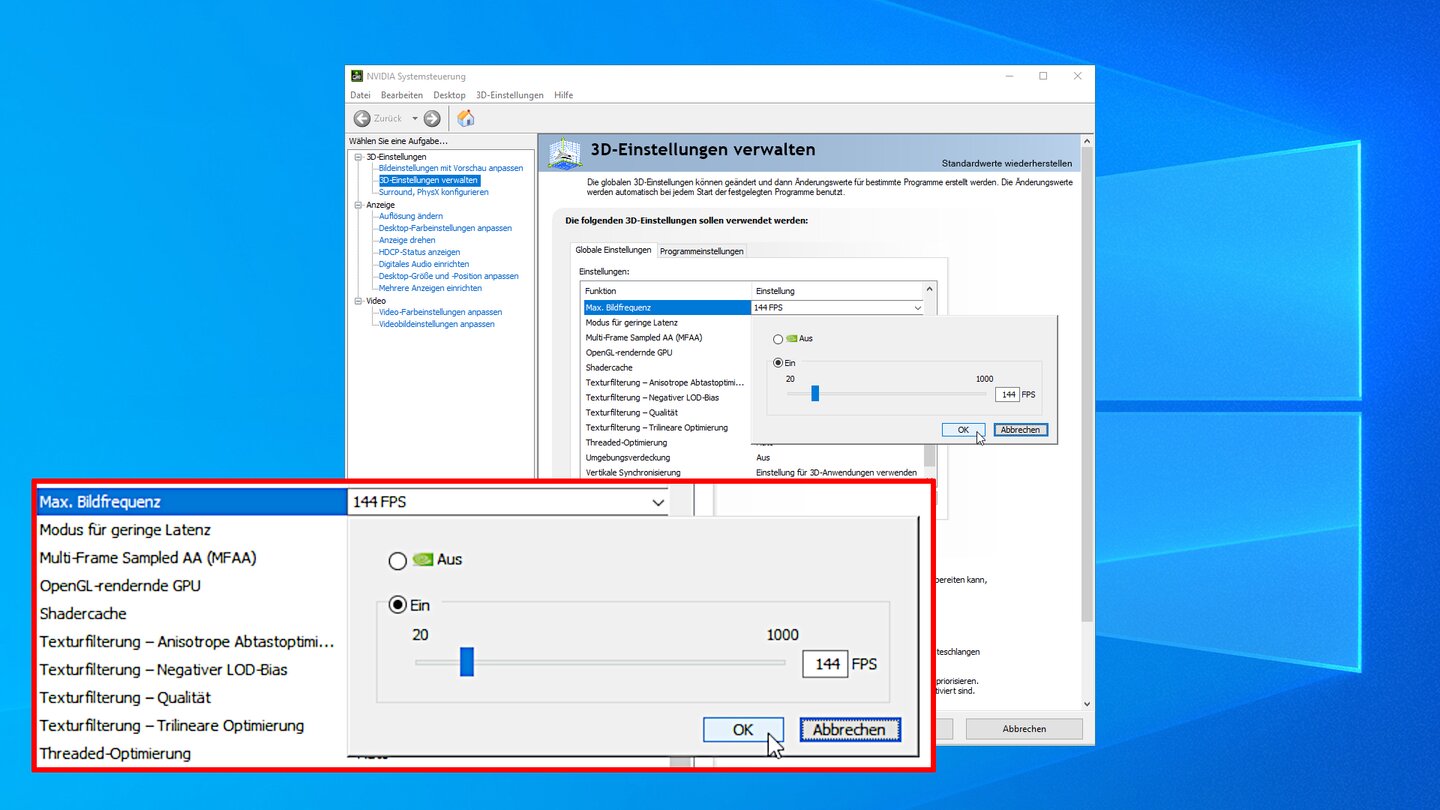Image resolution: width=1440 pixels, height=810 pixels.
Task: Click the NVIDIA Systemsteuerung title bar icon
Action: tap(357, 76)
